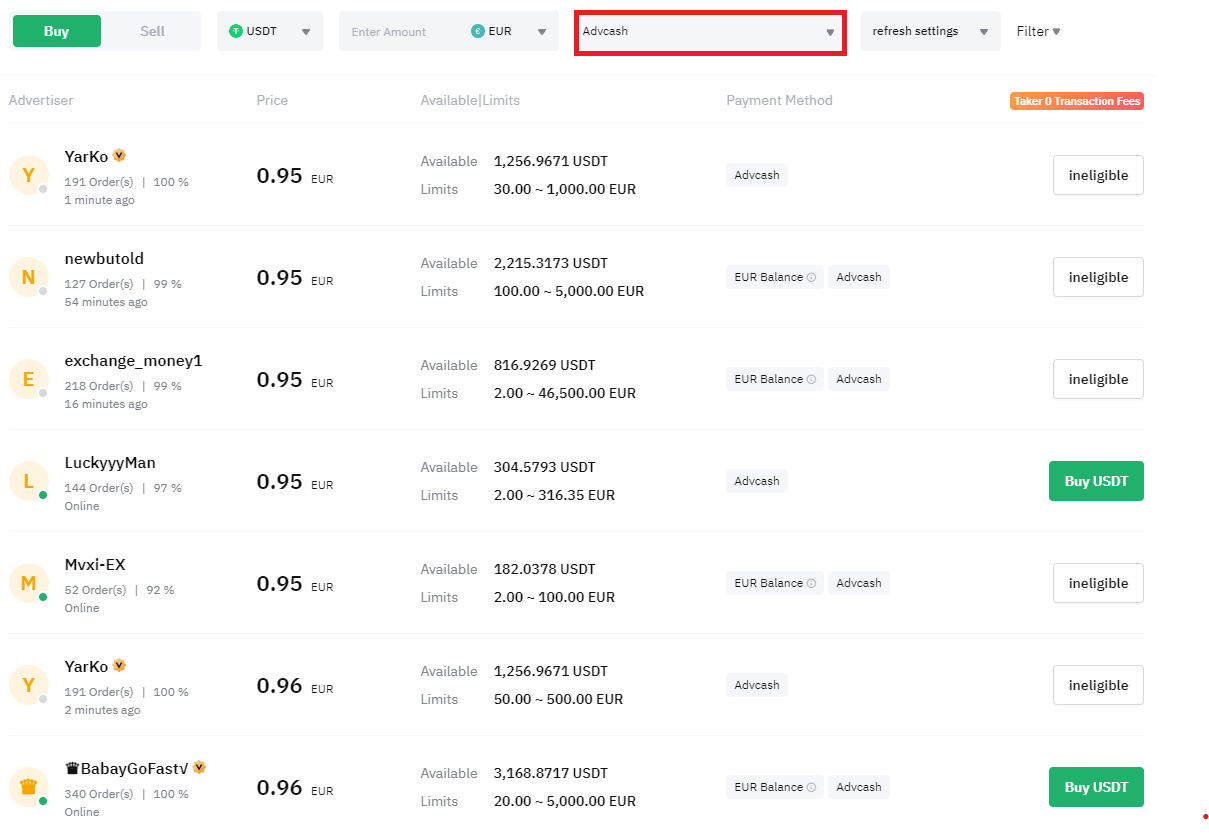The width and height of the screenshot is (1209, 836).
Task: Click Advcash tag in exchange_money1 row
Action: (x=859, y=379)
